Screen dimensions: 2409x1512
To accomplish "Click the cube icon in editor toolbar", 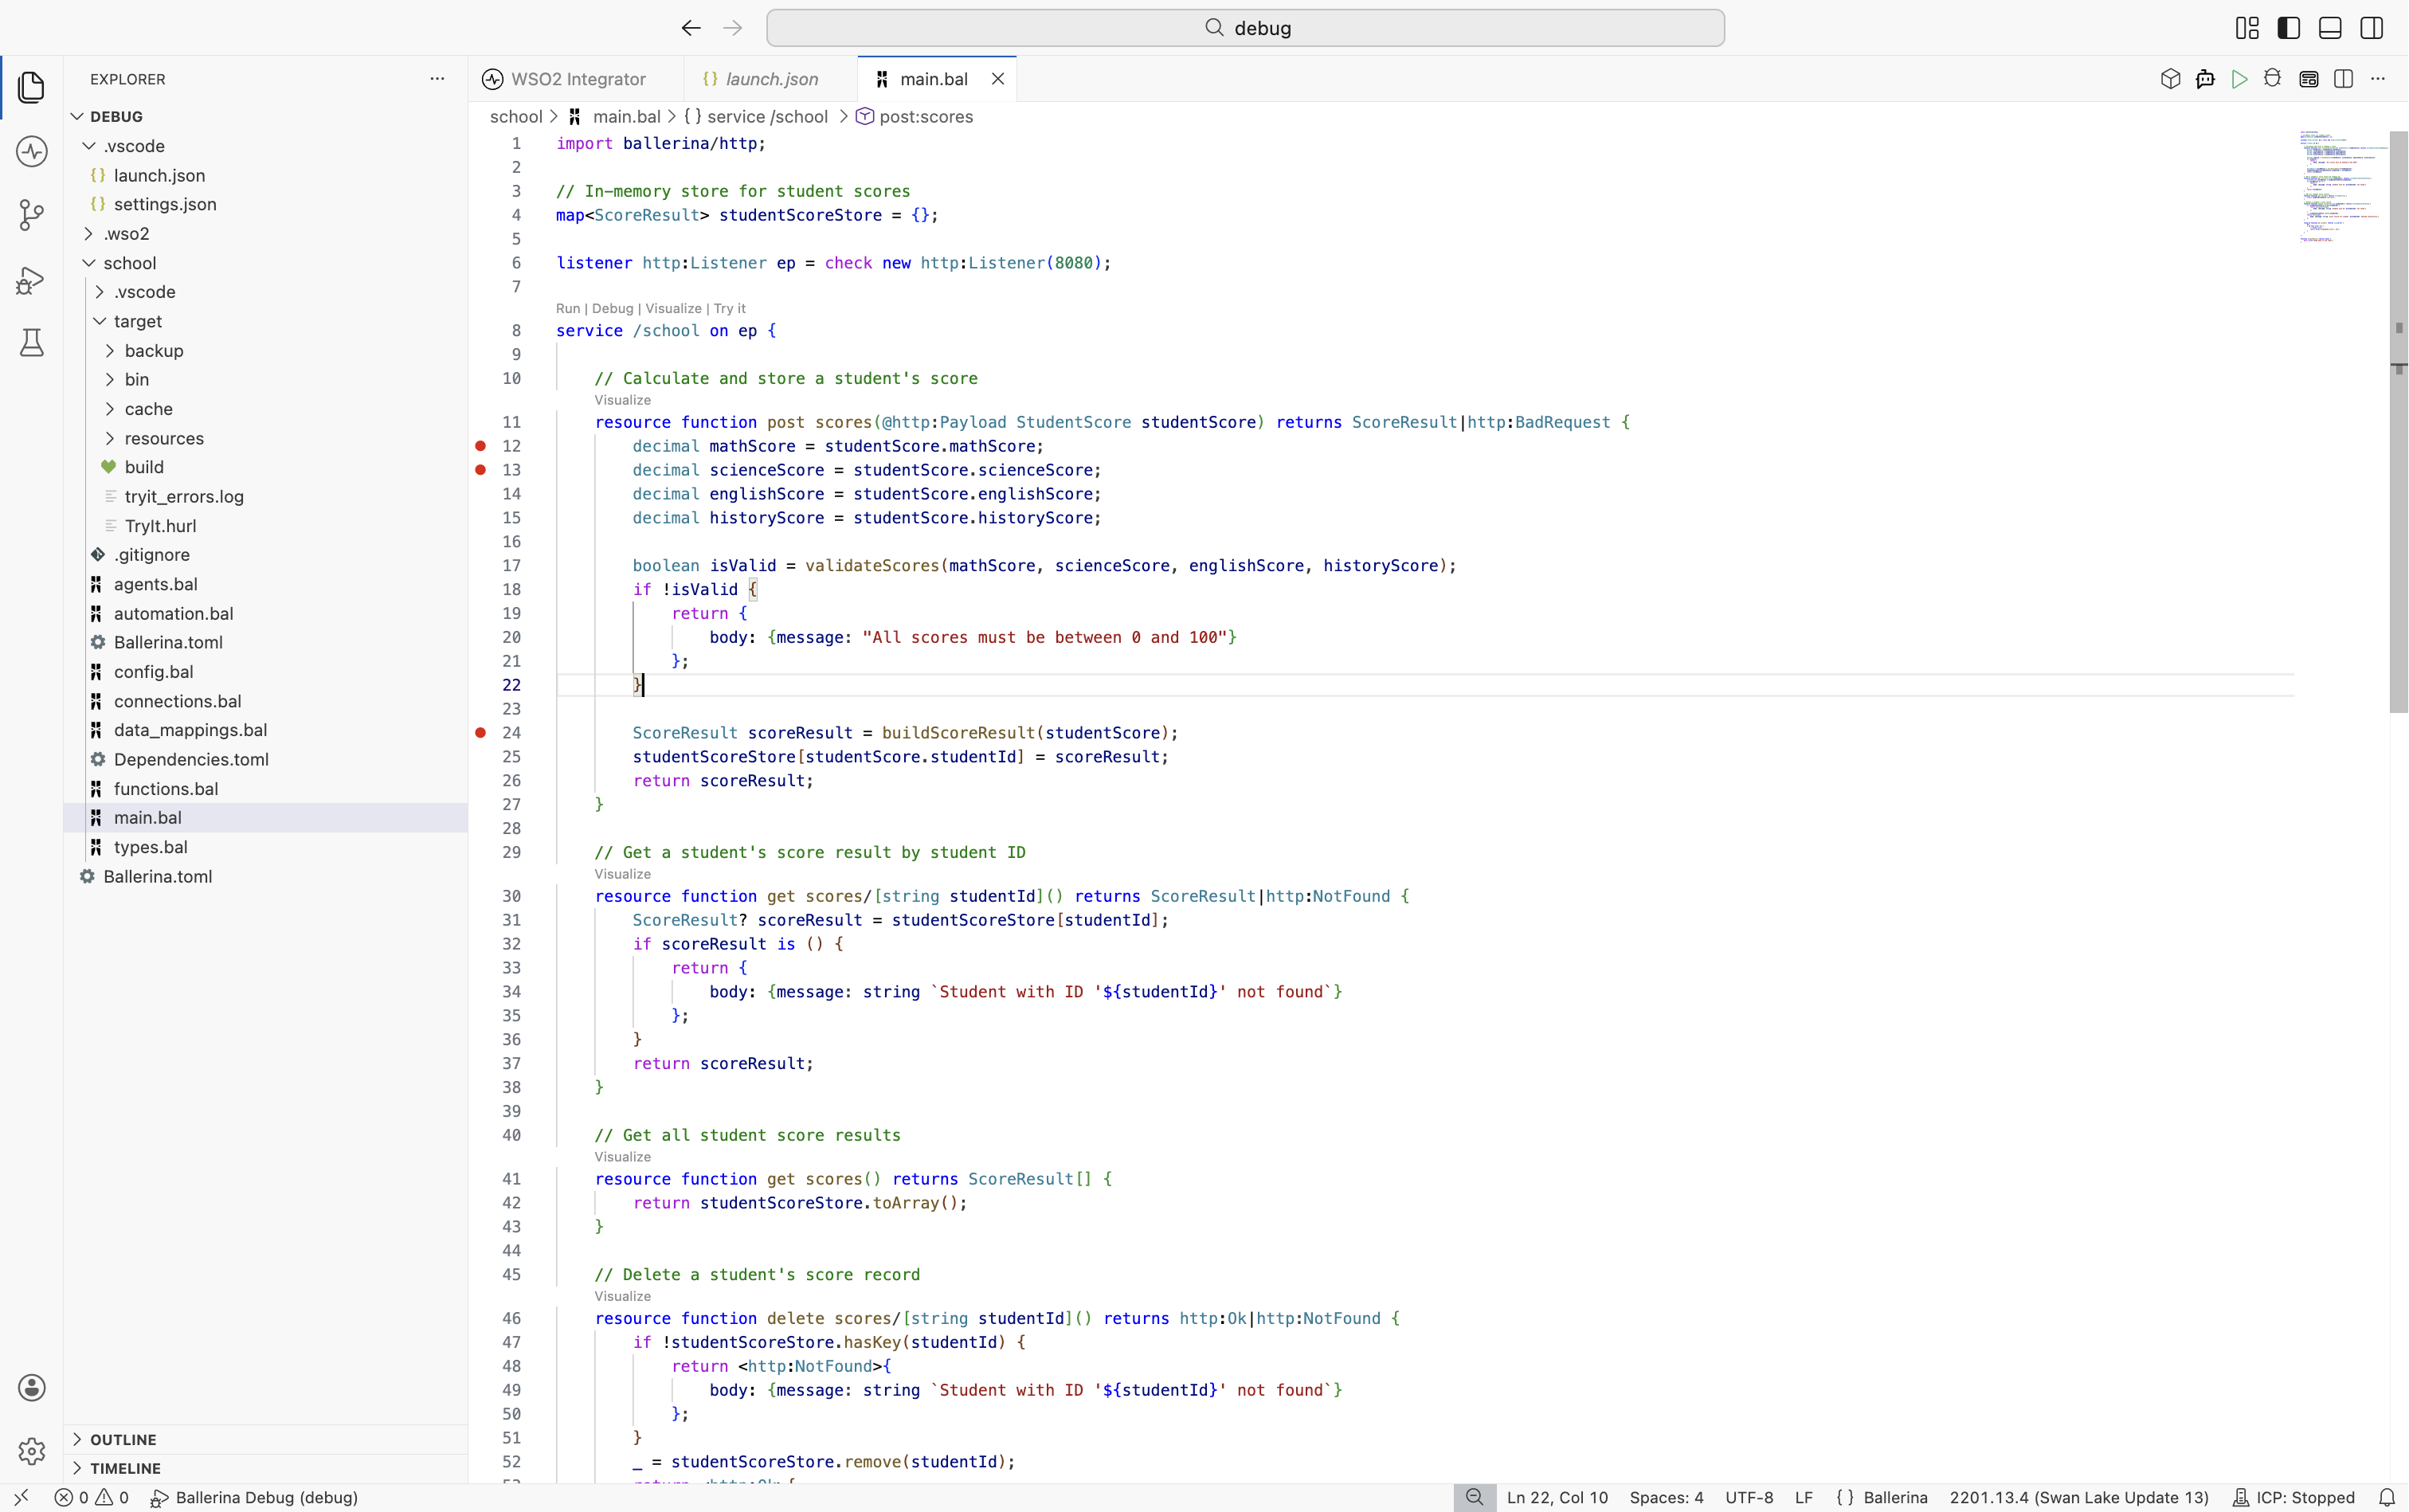I will click(x=2170, y=79).
